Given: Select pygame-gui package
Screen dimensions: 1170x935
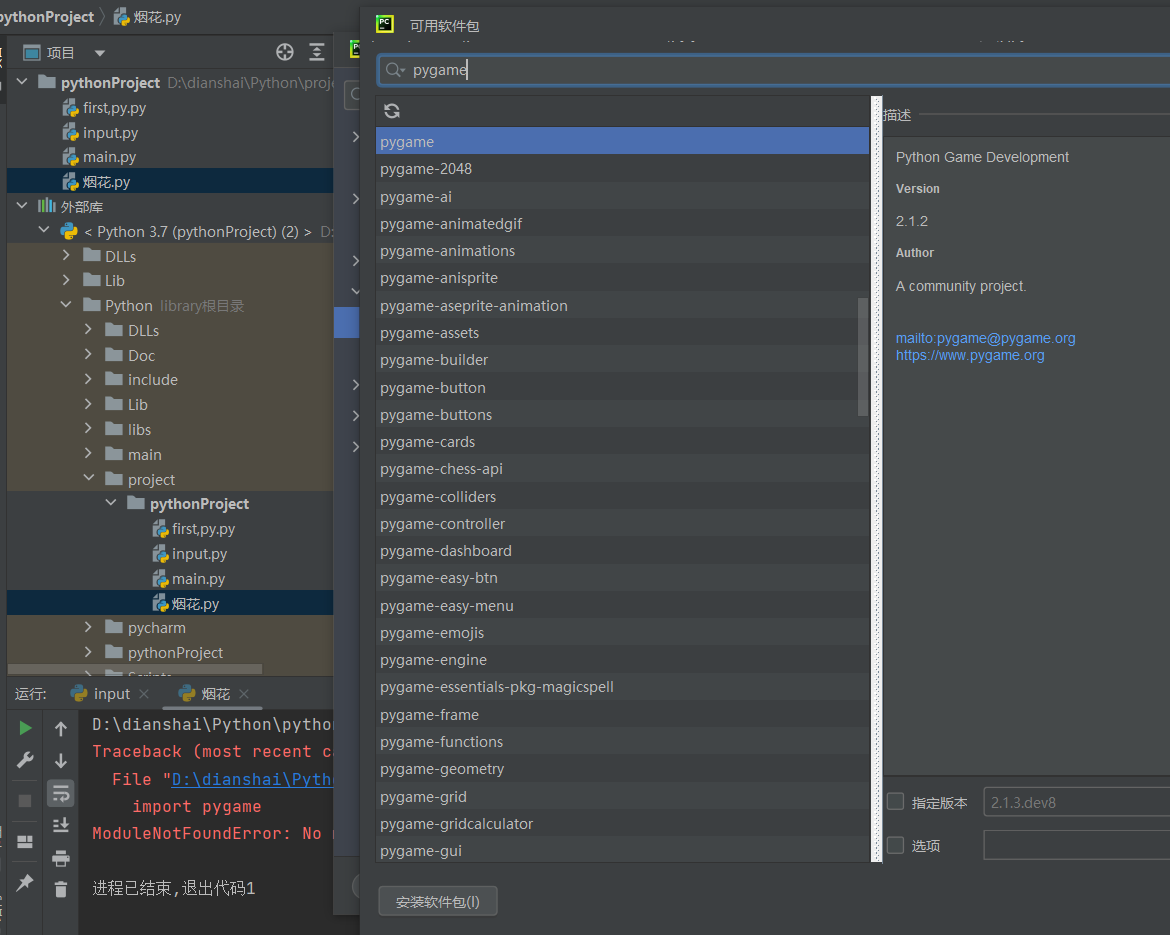Looking at the screenshot, I should click(x=622, y=851).
